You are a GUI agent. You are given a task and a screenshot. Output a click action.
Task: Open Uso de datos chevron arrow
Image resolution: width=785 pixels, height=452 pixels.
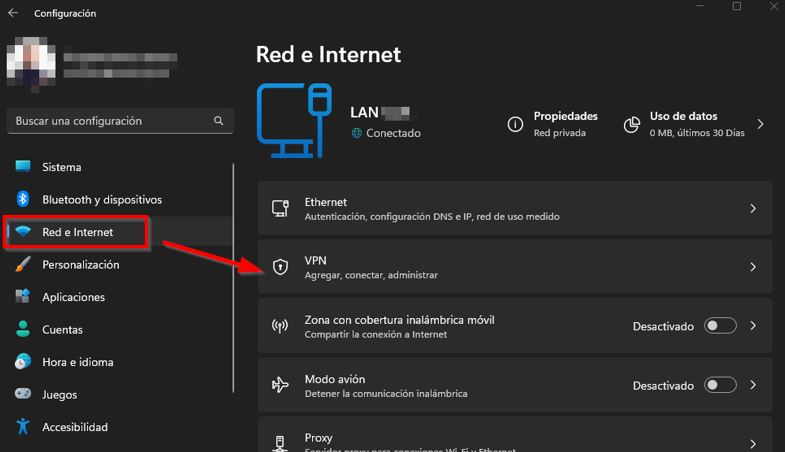pyautogui.click(x=760, y=124)
